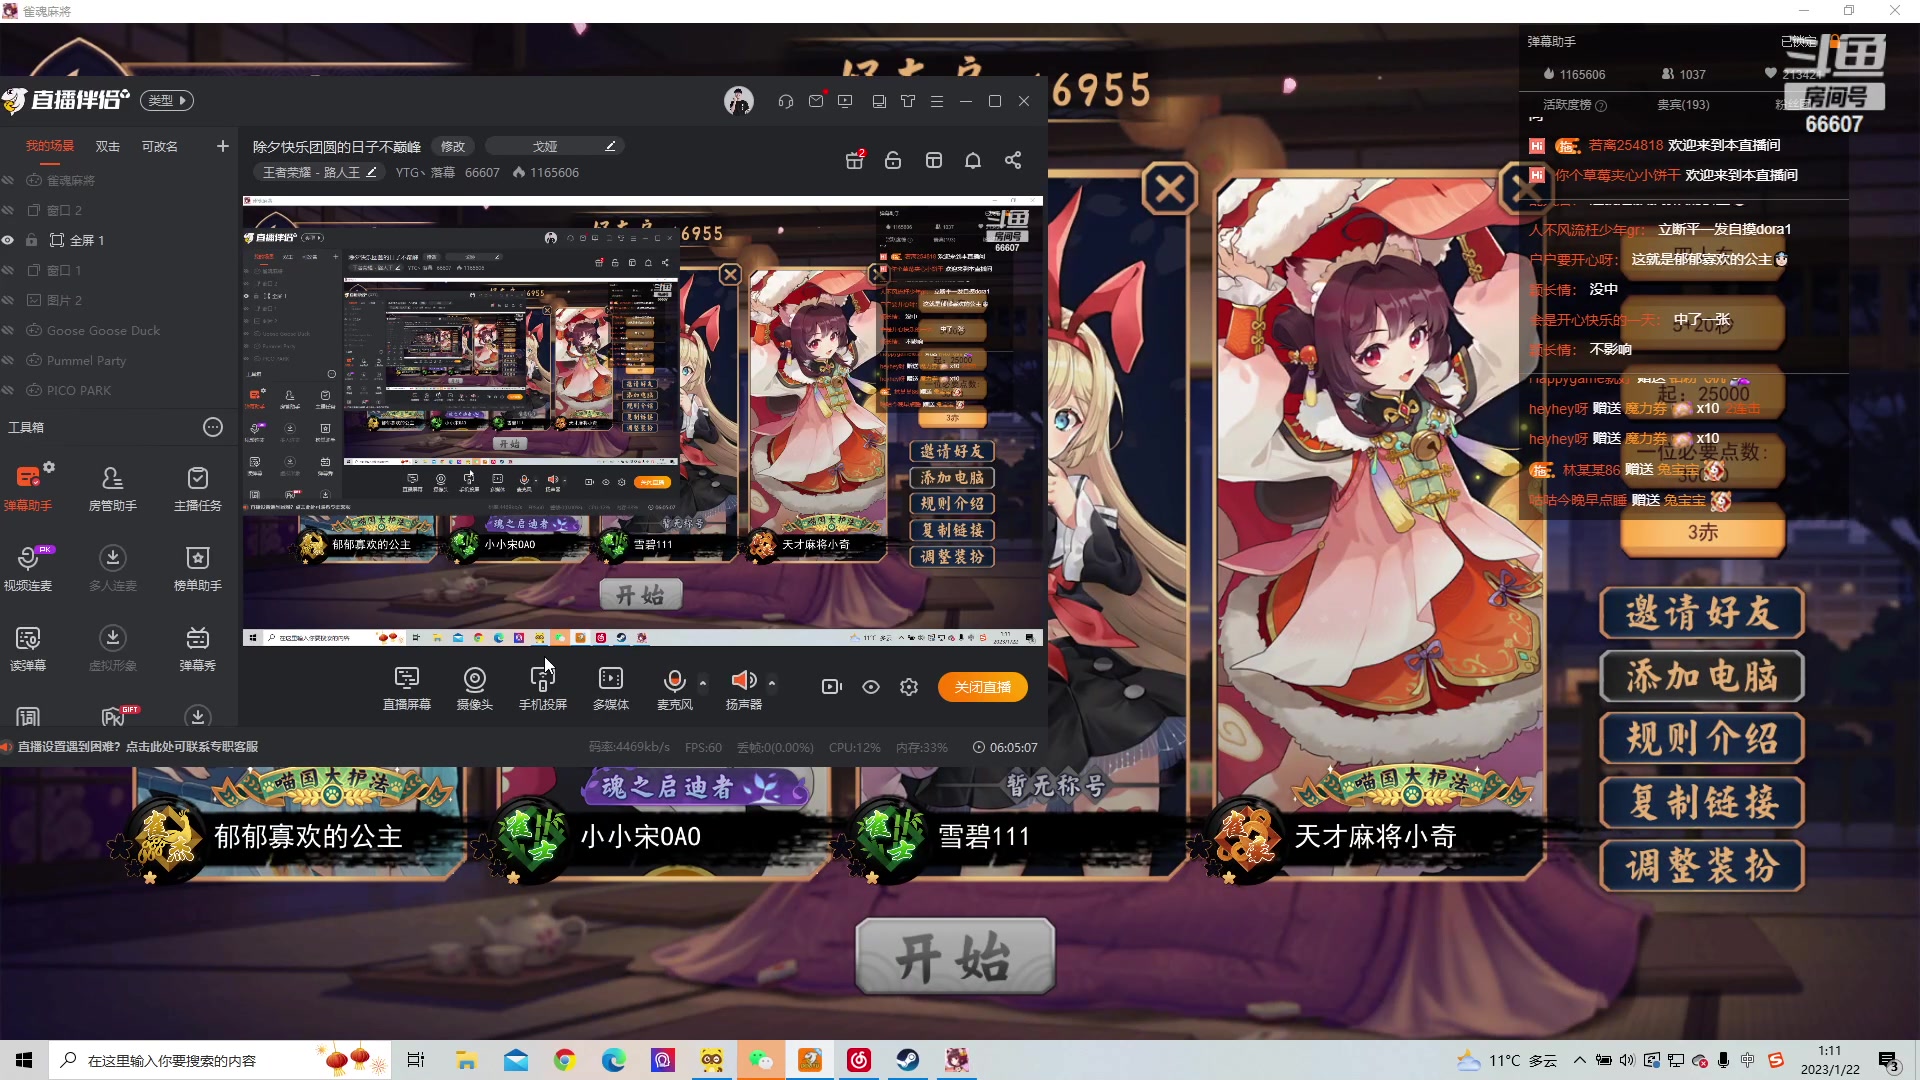Click the 关闭直播 stop stream button
The width and height of the screenshot is (1920, 1080).
pos(983,687)
